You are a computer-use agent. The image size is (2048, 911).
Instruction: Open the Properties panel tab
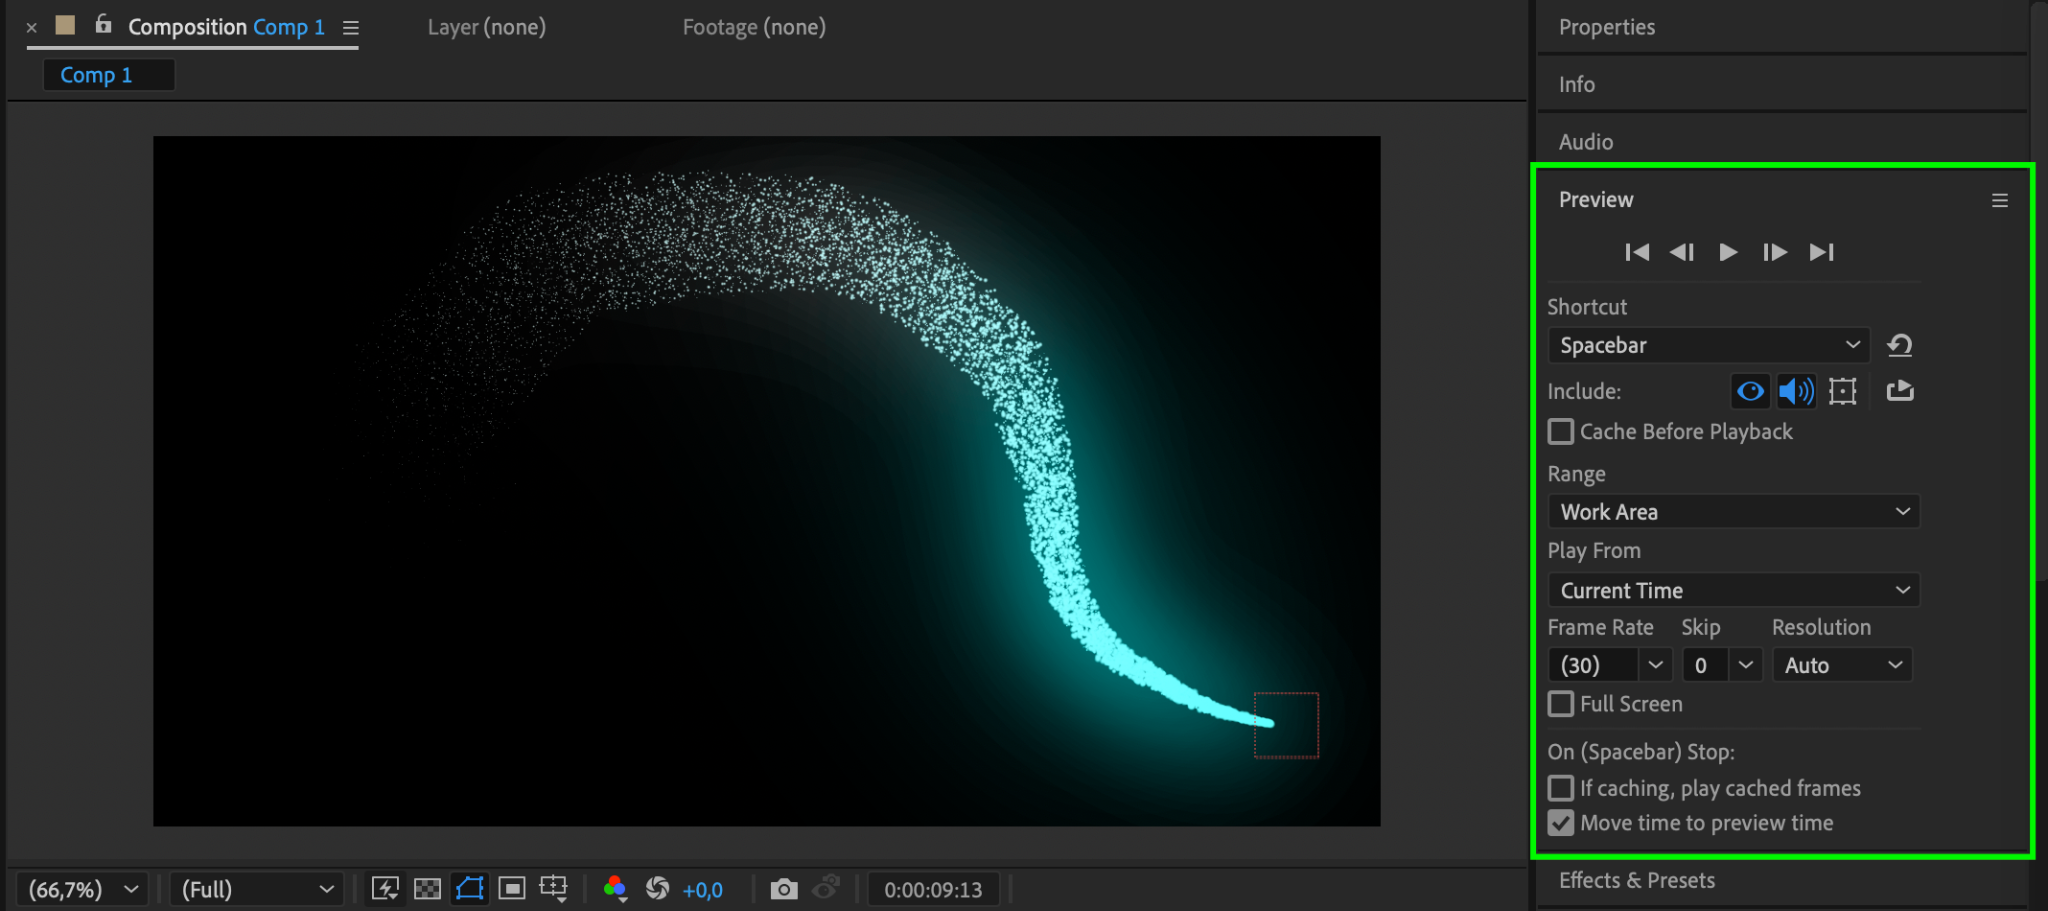tap(1607, 27)
